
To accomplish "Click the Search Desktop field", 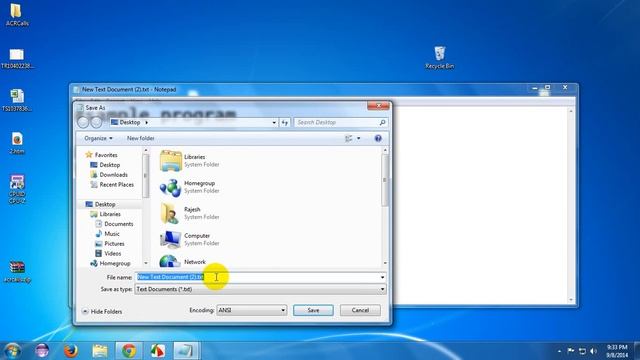I will pos(336,122).
